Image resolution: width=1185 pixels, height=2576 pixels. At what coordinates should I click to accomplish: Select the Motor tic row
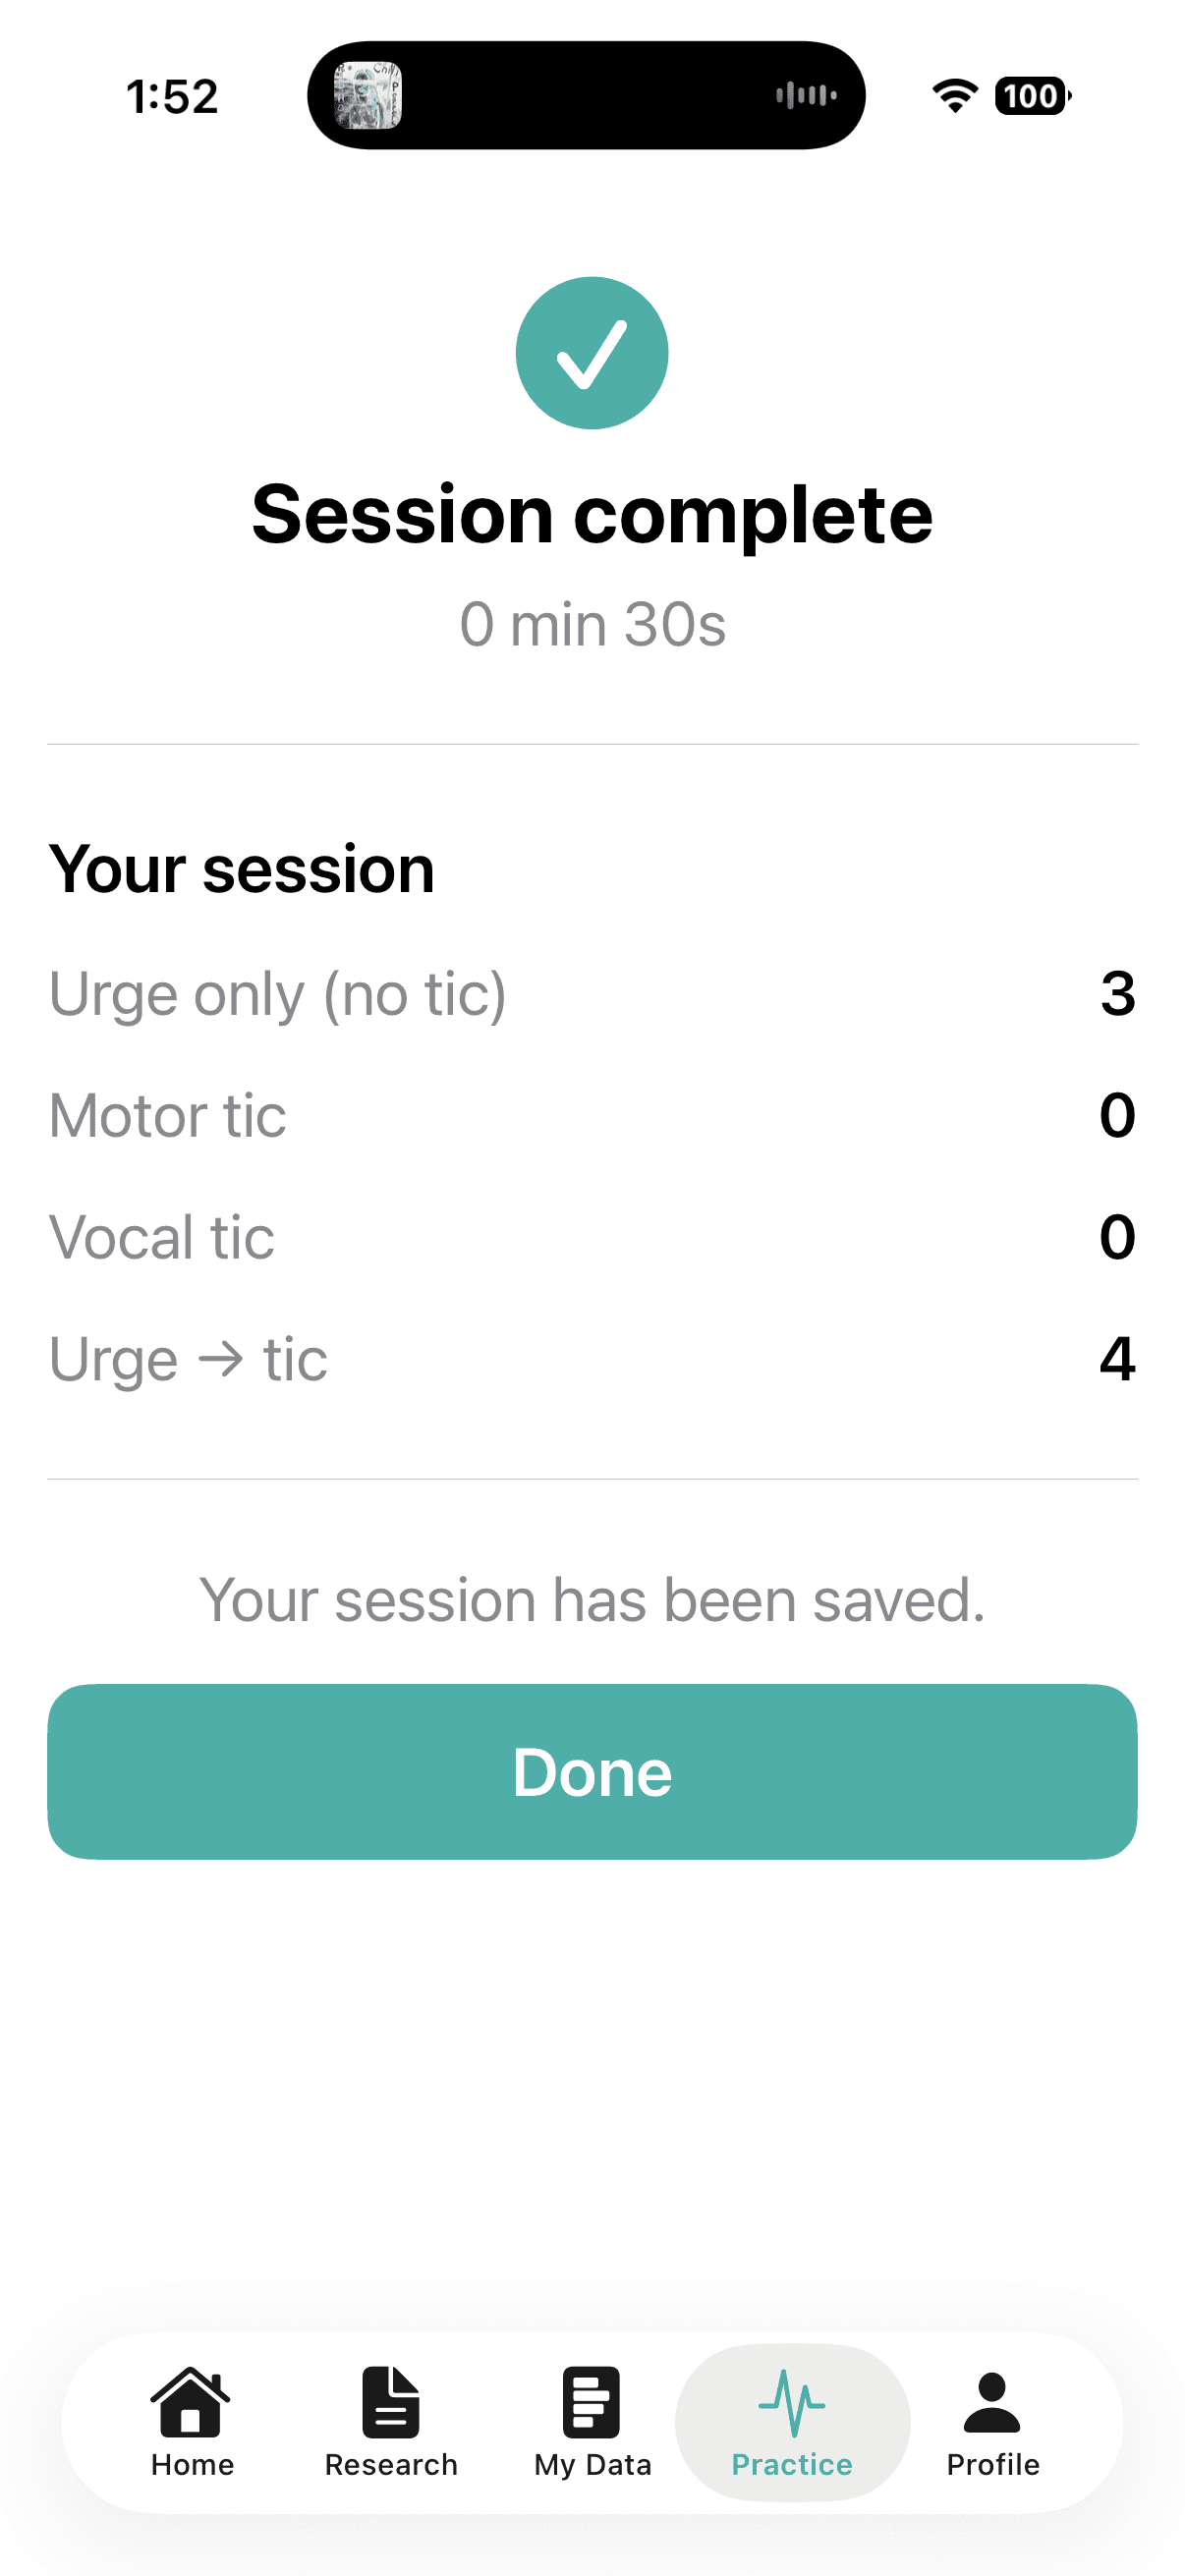pyautogui.click(x=592, y=1116)
